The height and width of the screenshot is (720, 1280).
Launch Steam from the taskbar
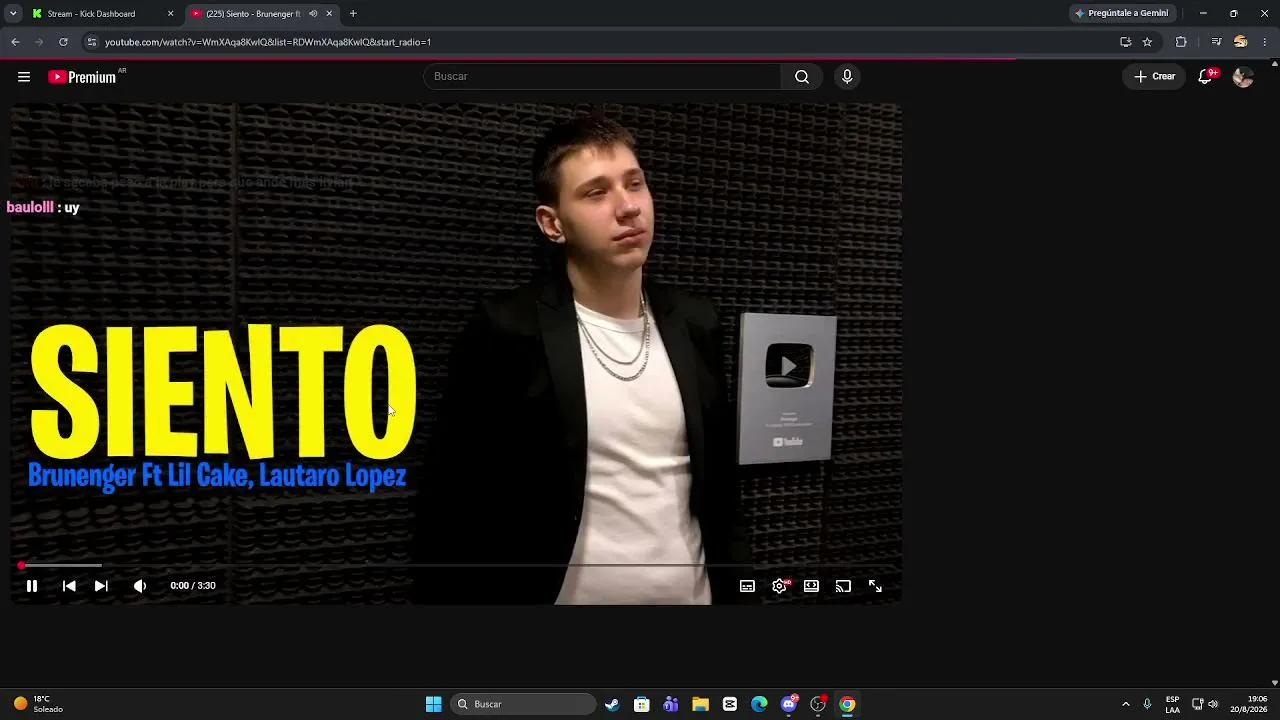[612, 704]
